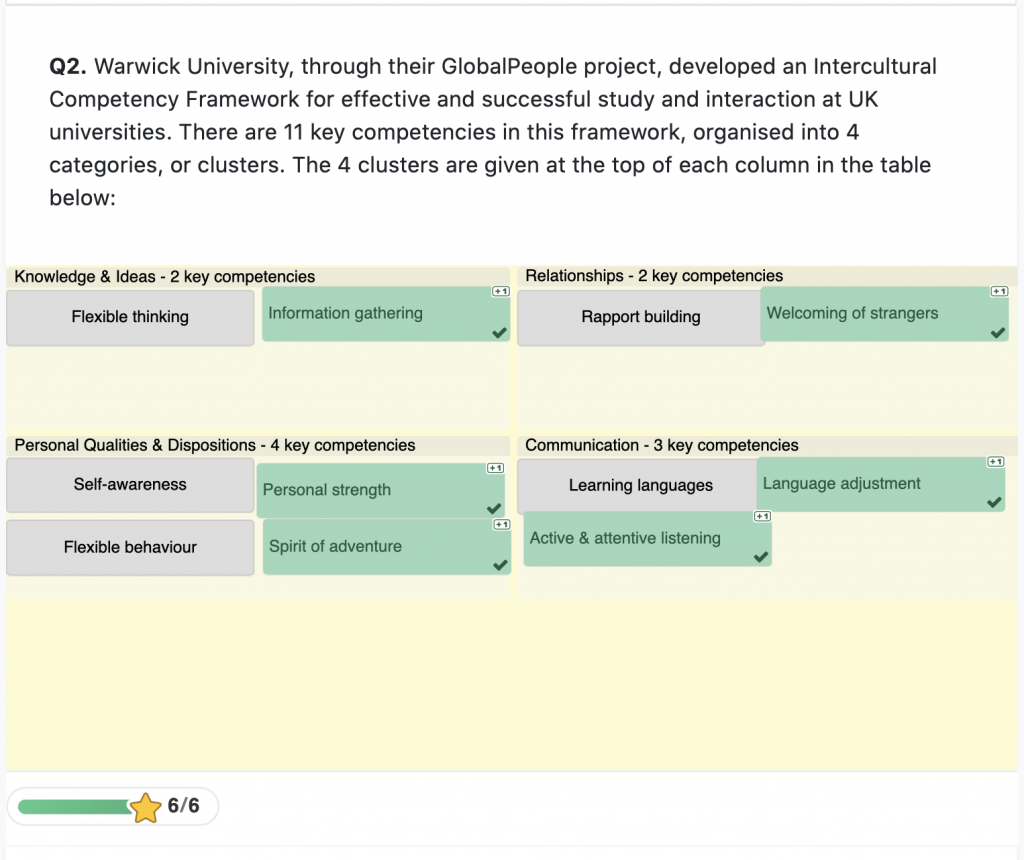Click the Personal Qualities & Dispositions header
Screen dimensions: 1024x860
(x=214, y=446)
